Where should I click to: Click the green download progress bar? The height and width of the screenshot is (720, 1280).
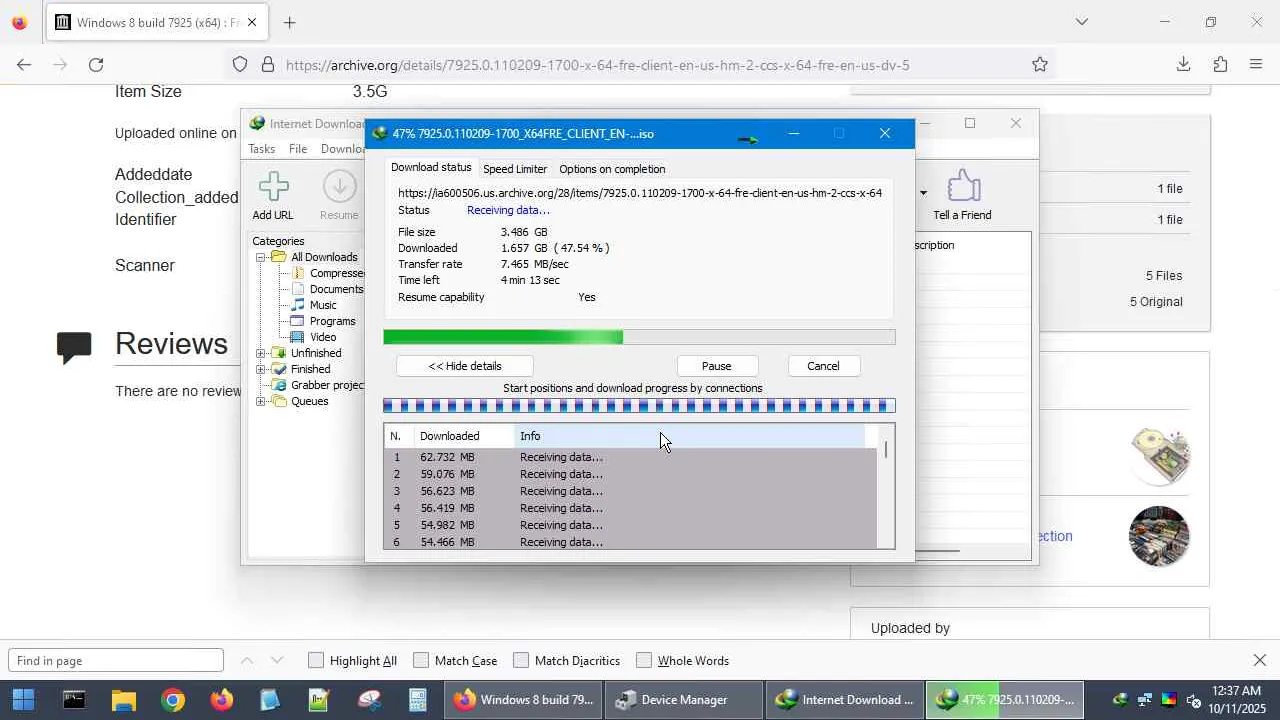(639, 338)
